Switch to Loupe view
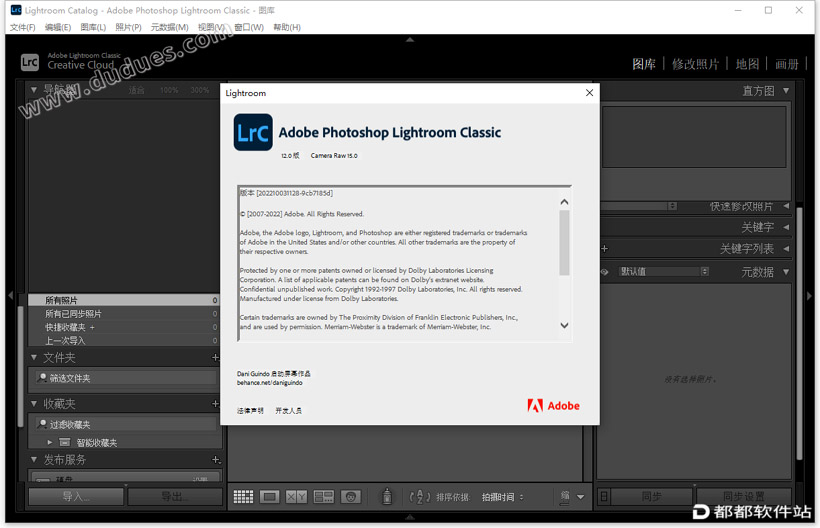Viewport: 820px width, 528px height. click(270, 497)
